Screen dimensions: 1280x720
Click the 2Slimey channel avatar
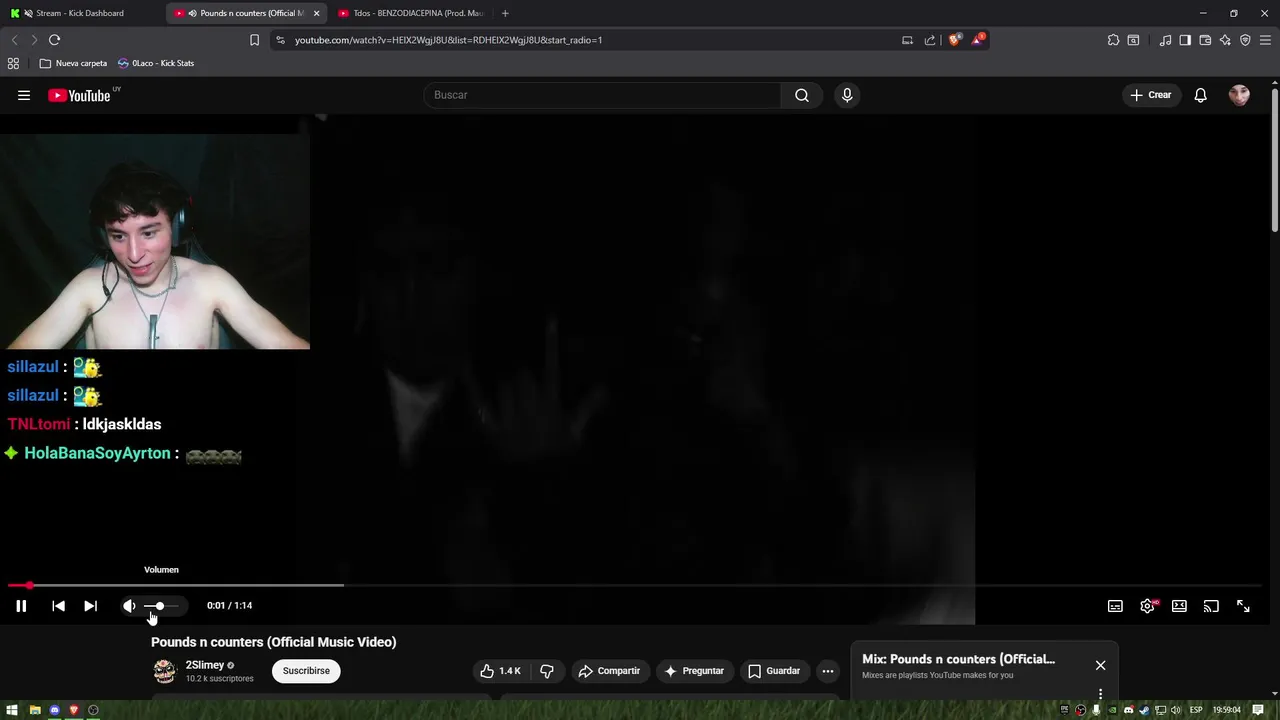click(164, 671)
